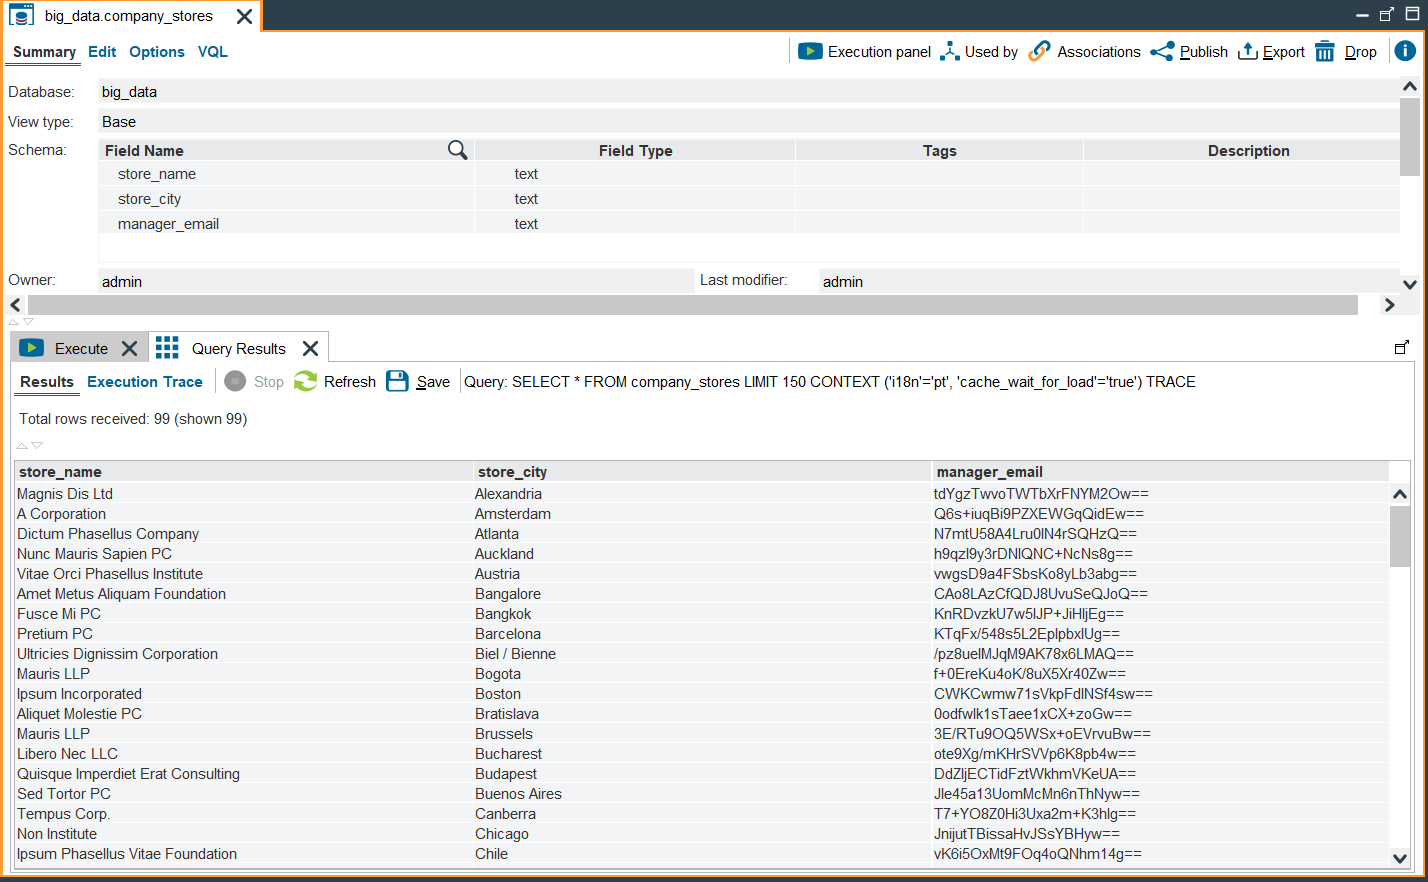The image size is (1428, 882).
Task: Click the summary panel scroll down arrow
Action: point(1410,284)
